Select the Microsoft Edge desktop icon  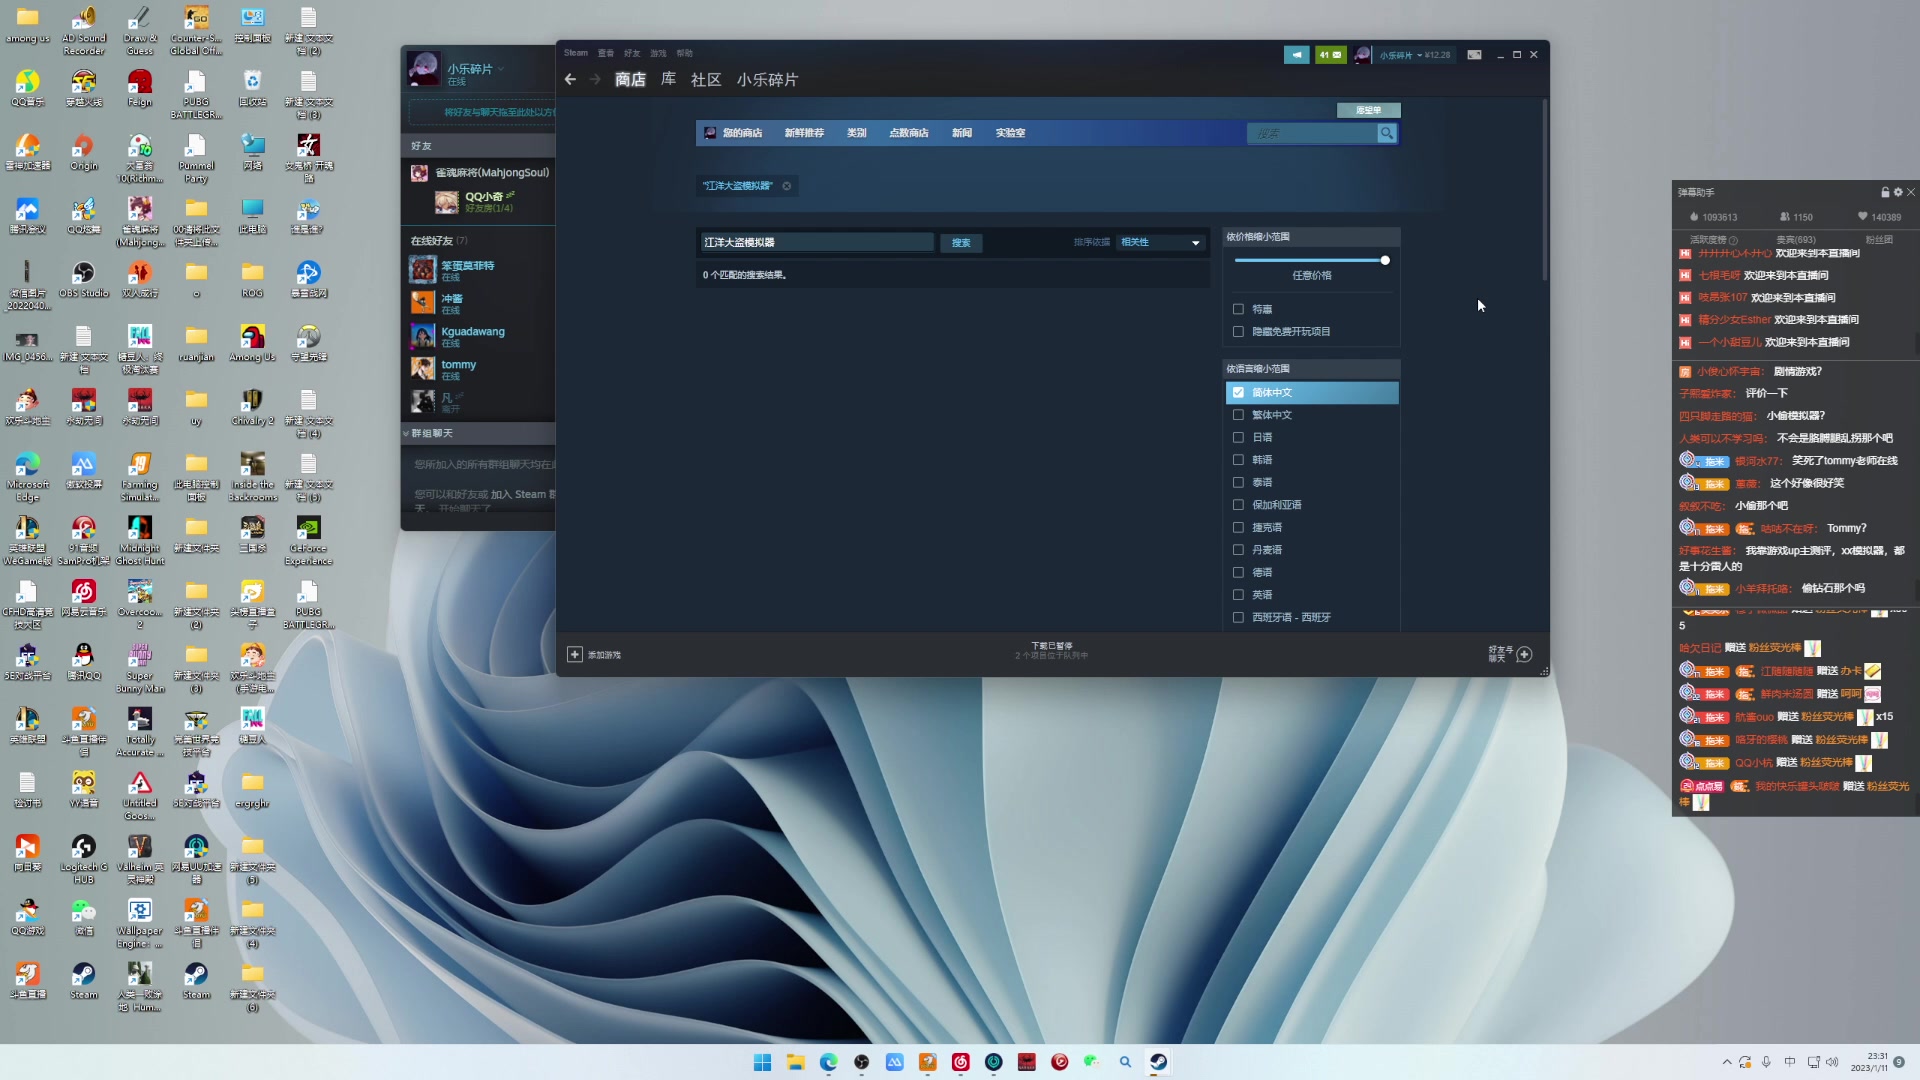point(27,477)
